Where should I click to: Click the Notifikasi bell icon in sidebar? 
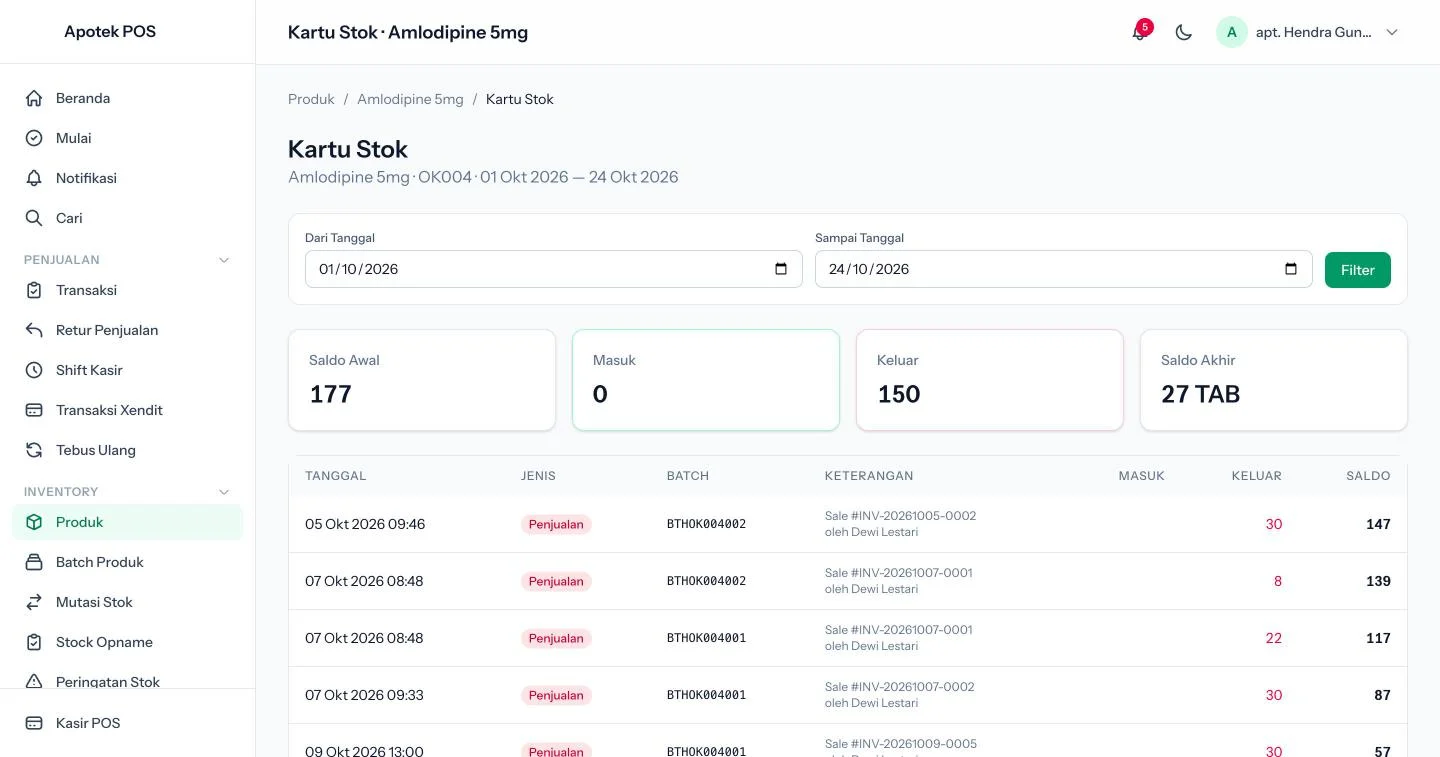[34, 178]
